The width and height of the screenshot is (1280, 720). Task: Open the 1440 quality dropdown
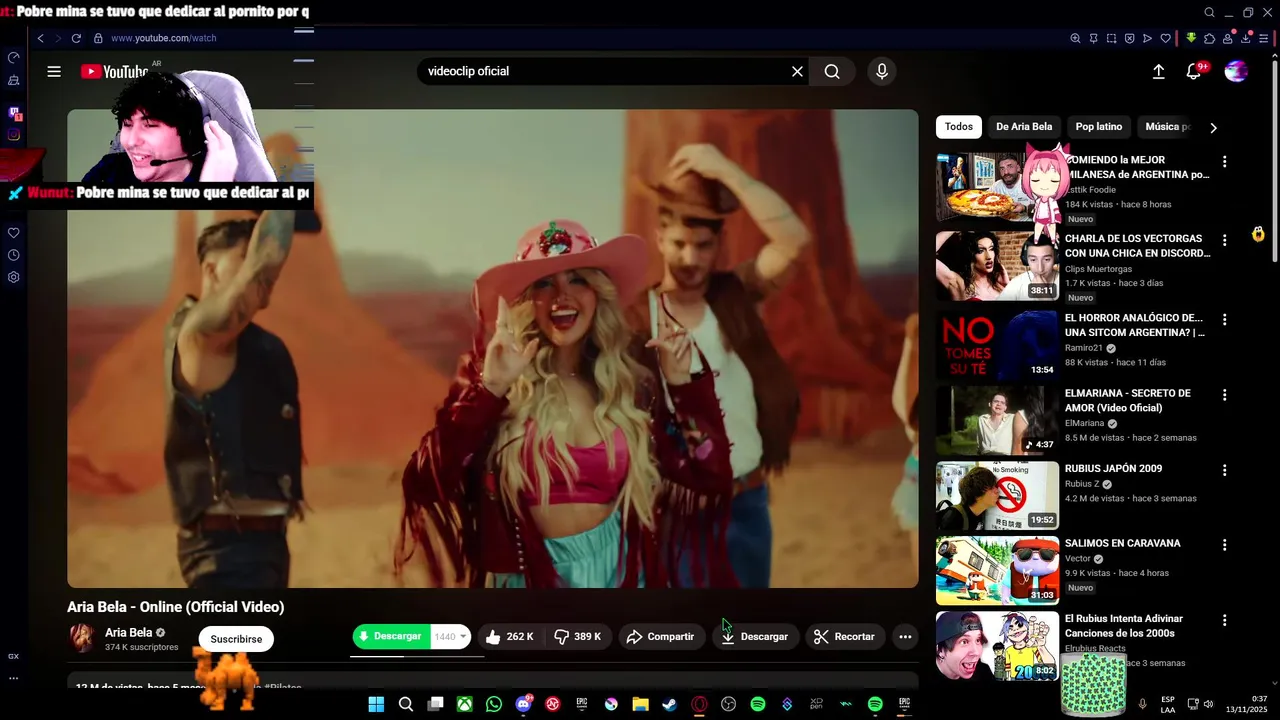[x=450, y=636]
